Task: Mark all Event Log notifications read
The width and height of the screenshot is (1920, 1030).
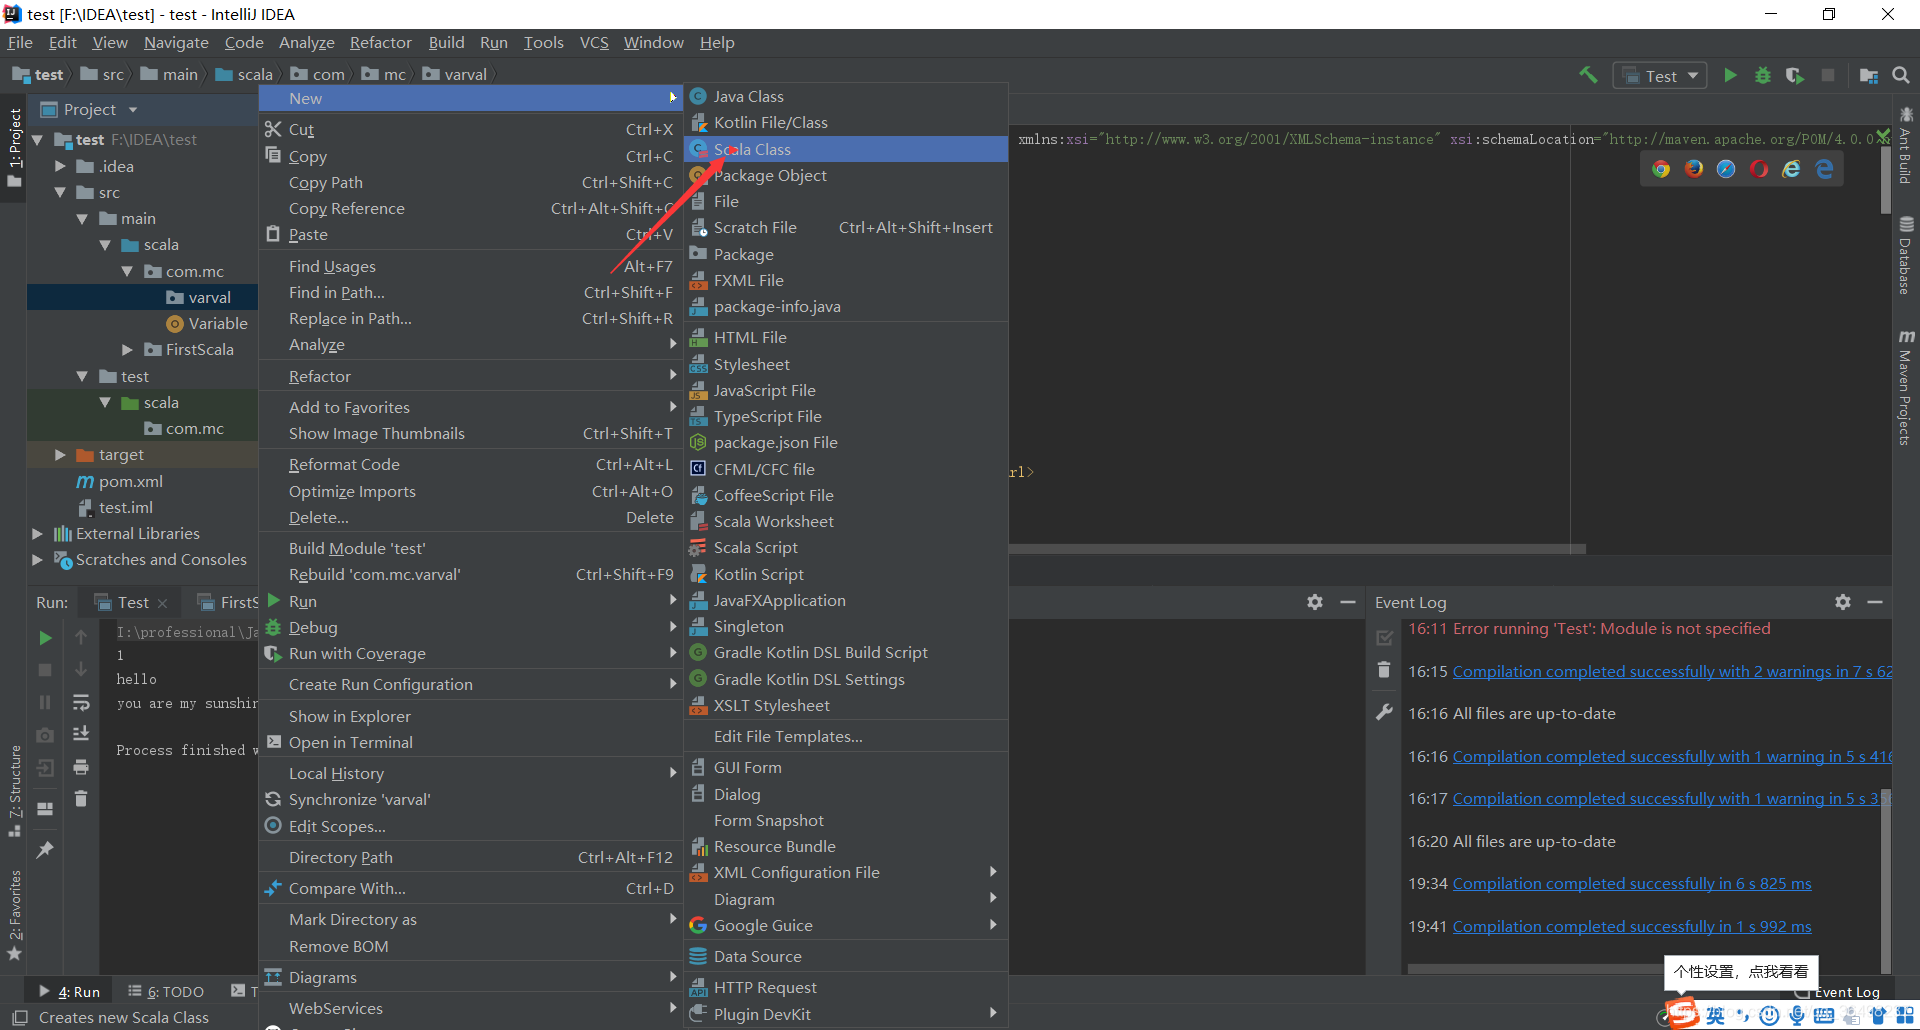Action: point(1384,637)
